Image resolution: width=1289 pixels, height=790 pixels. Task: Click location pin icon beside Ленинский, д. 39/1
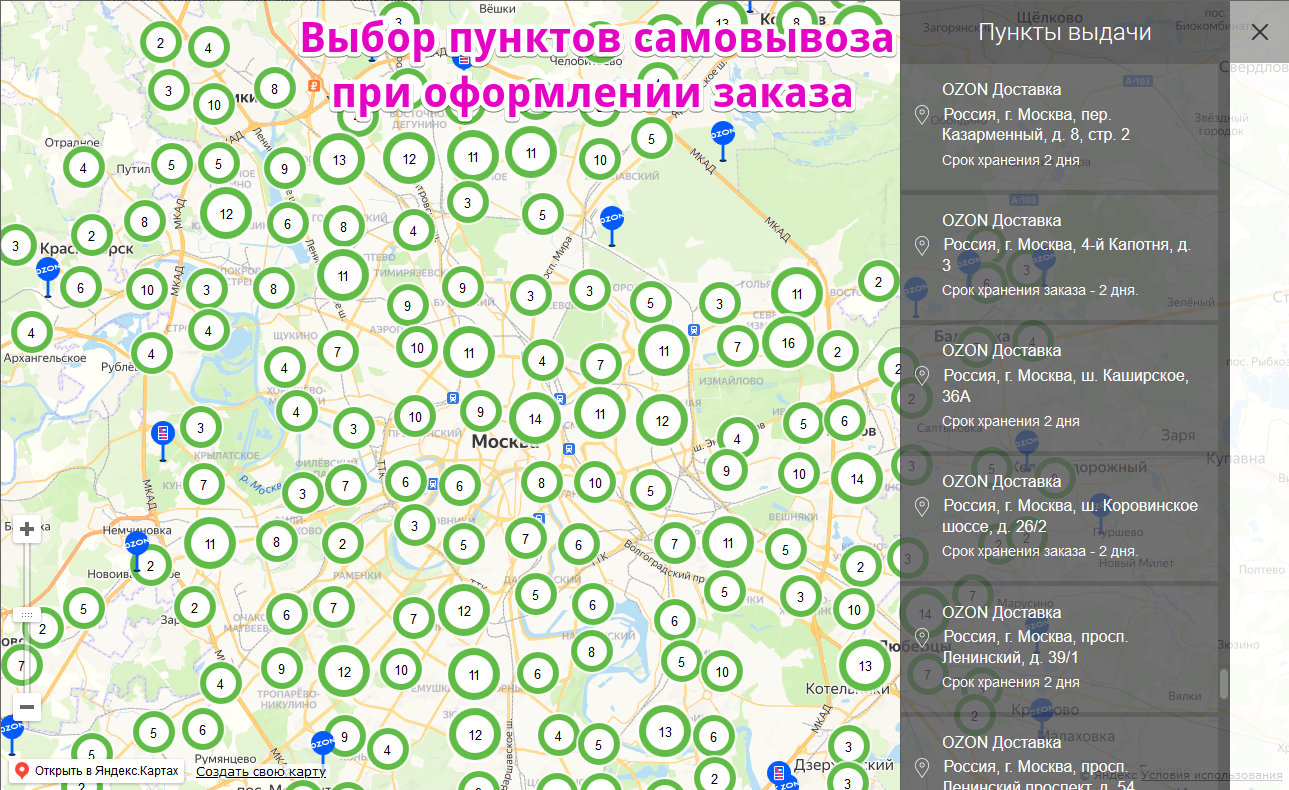[x=922, y=637]
